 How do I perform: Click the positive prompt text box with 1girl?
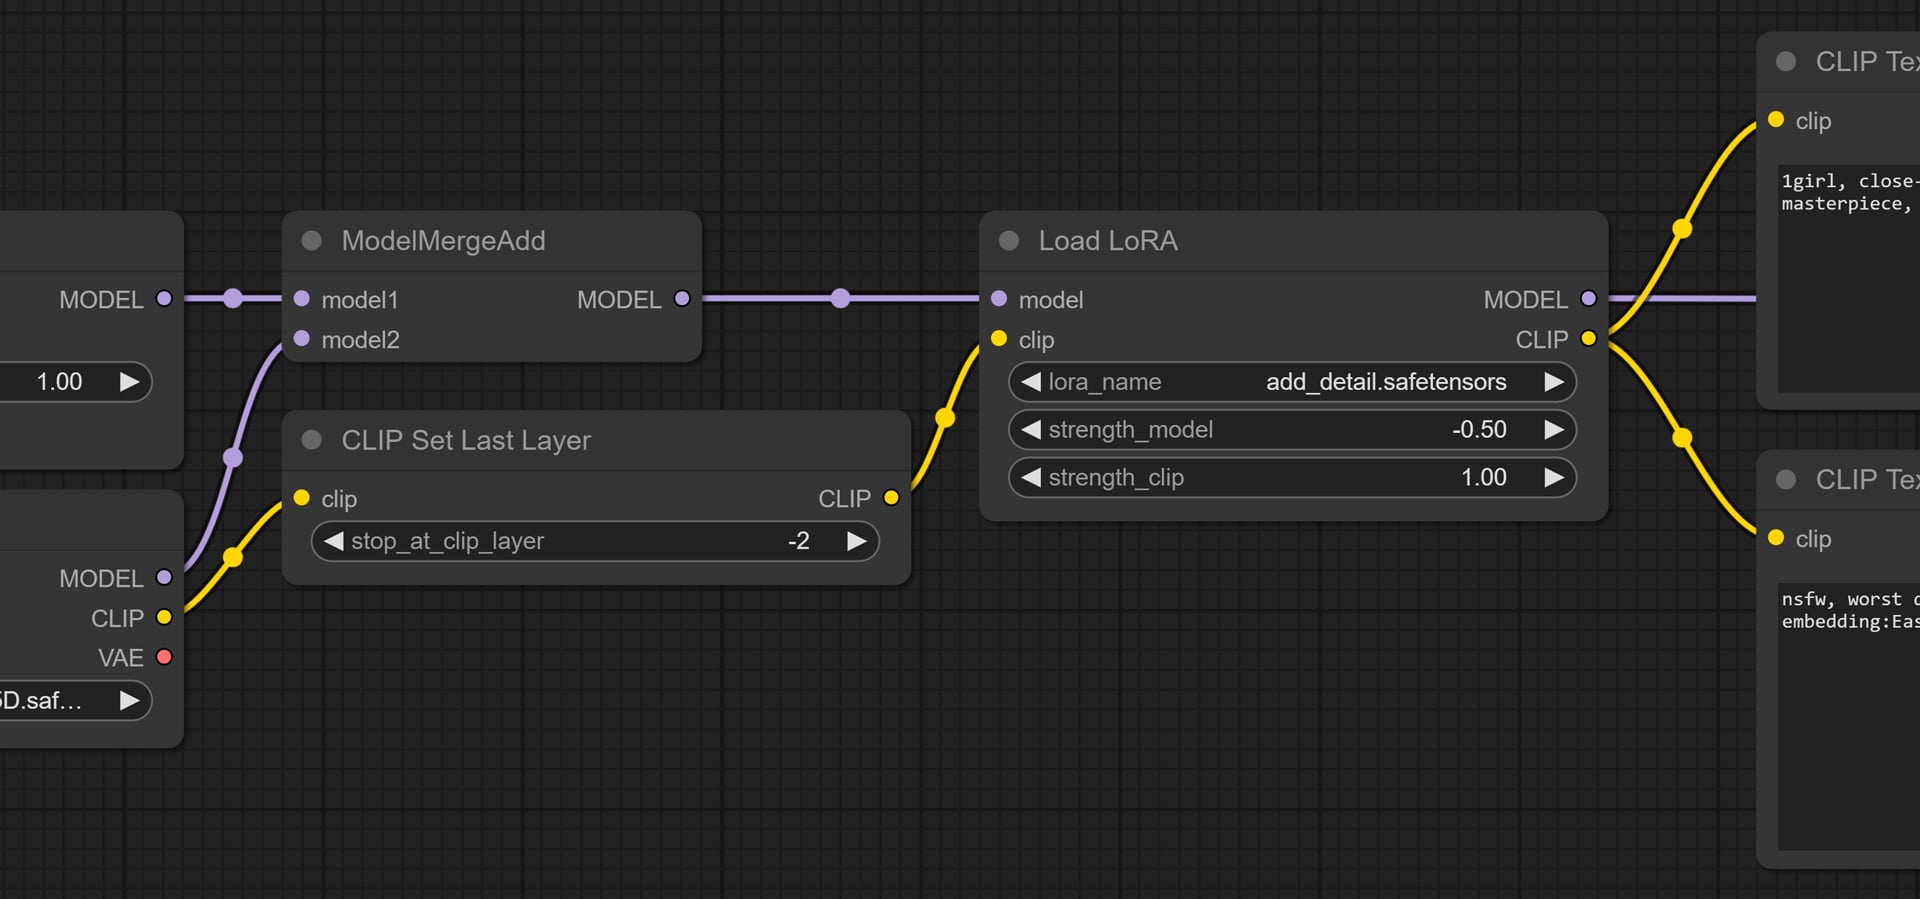pyautogui.click(x=1849, y=278)
